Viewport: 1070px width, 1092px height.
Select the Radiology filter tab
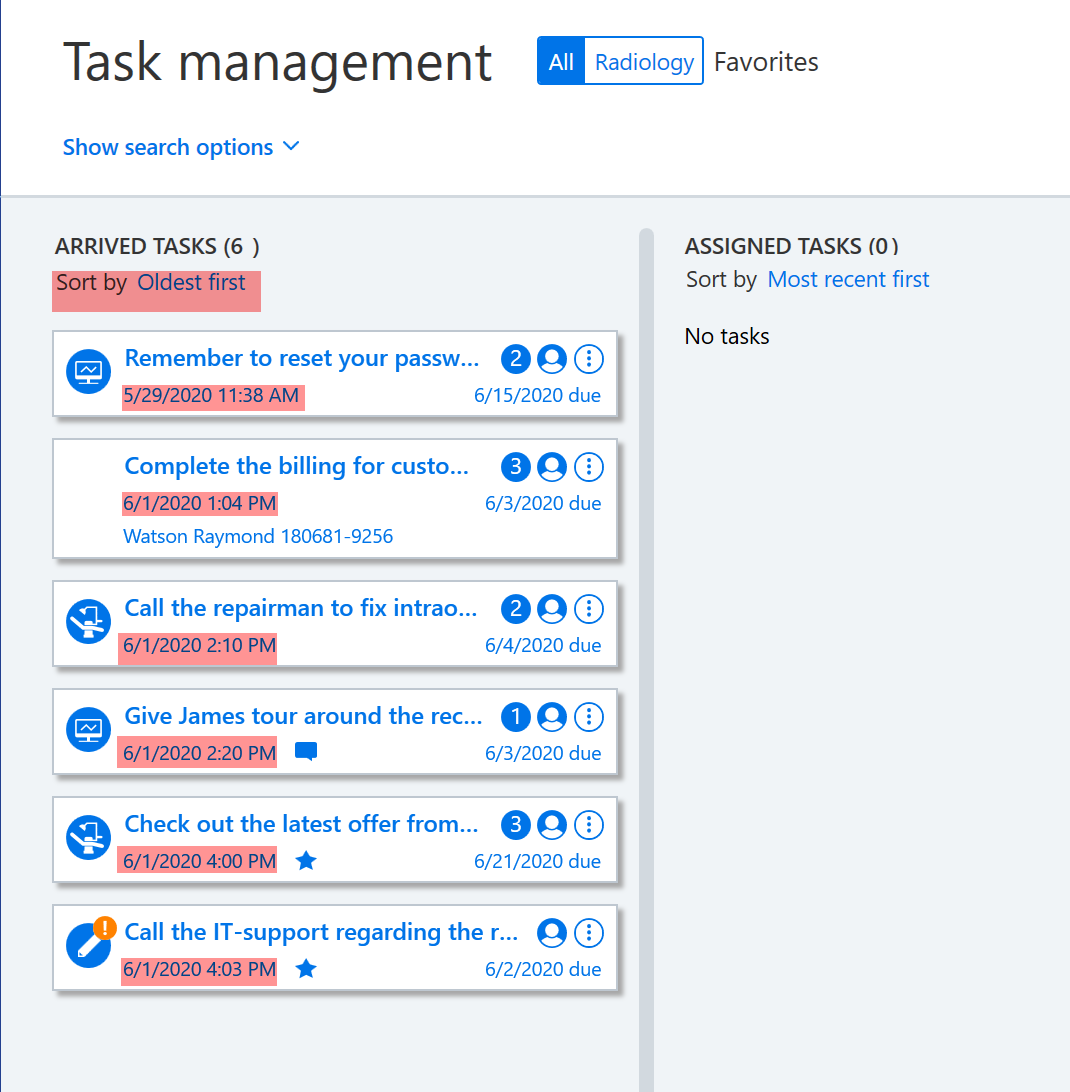coord(644,61)
